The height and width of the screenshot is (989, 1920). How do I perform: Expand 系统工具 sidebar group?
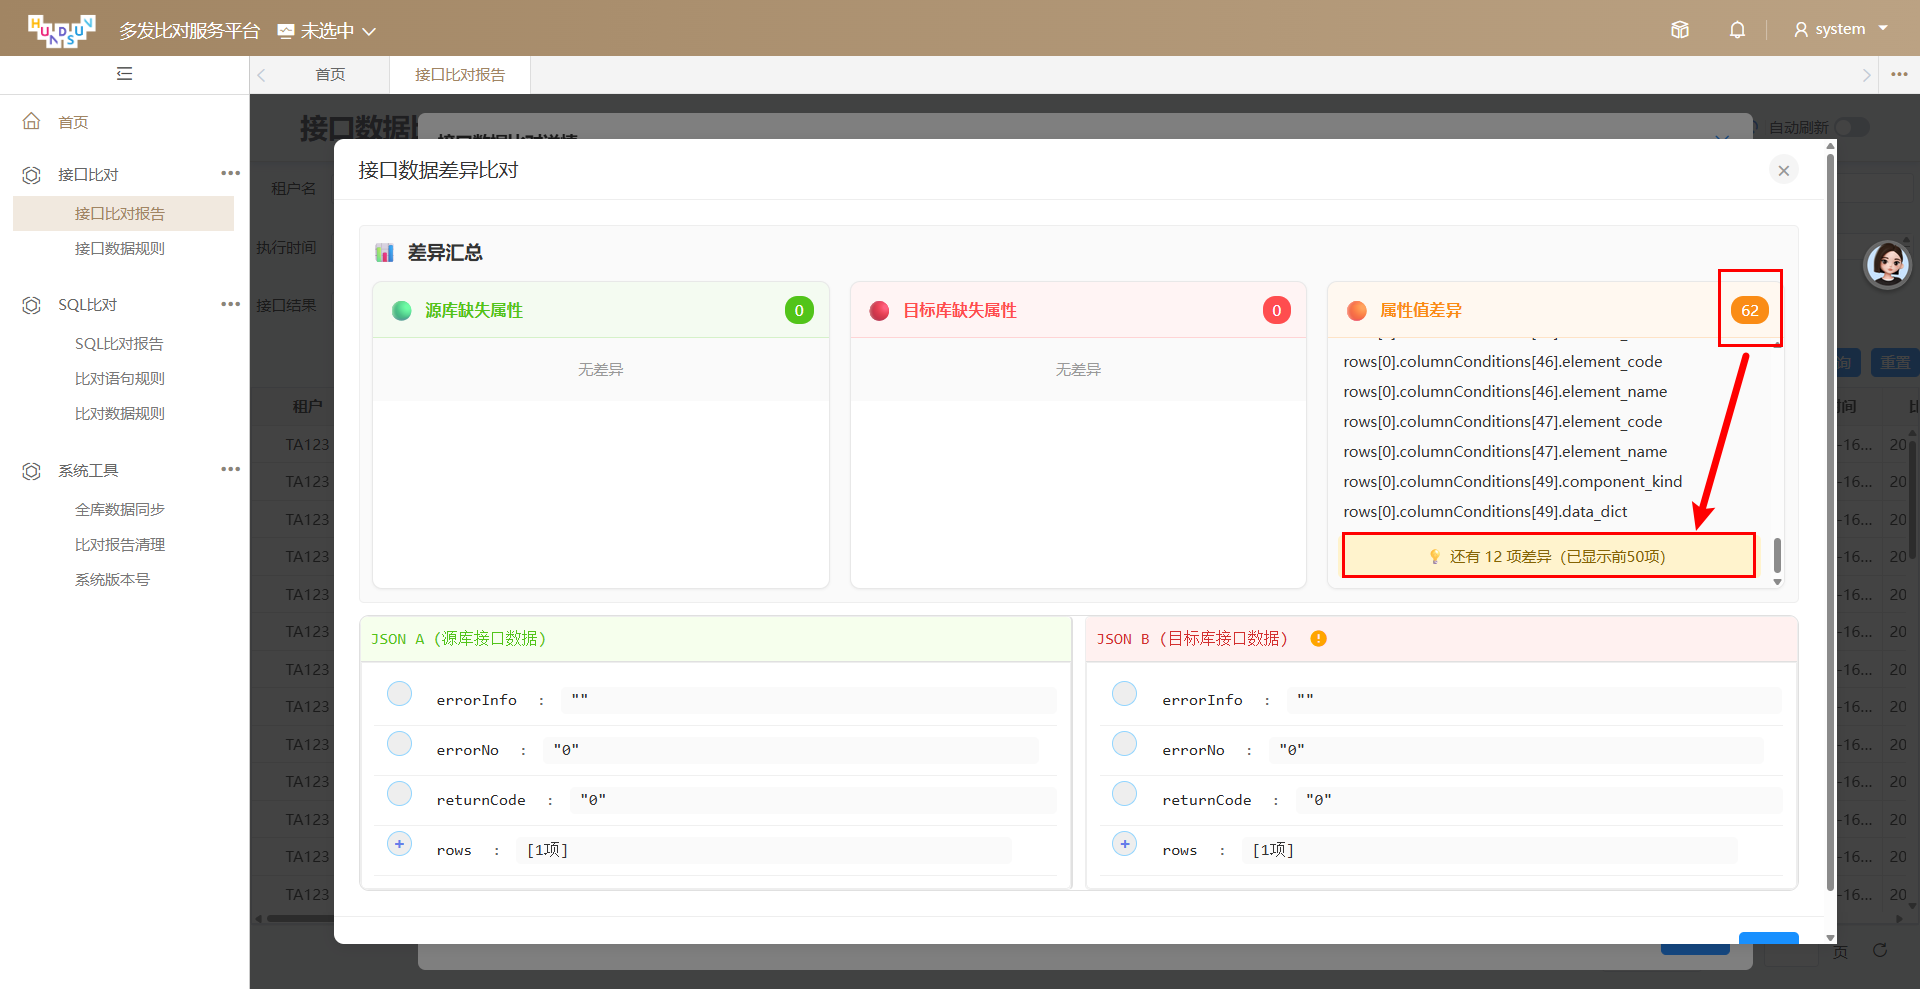click(x=88, y=470)
